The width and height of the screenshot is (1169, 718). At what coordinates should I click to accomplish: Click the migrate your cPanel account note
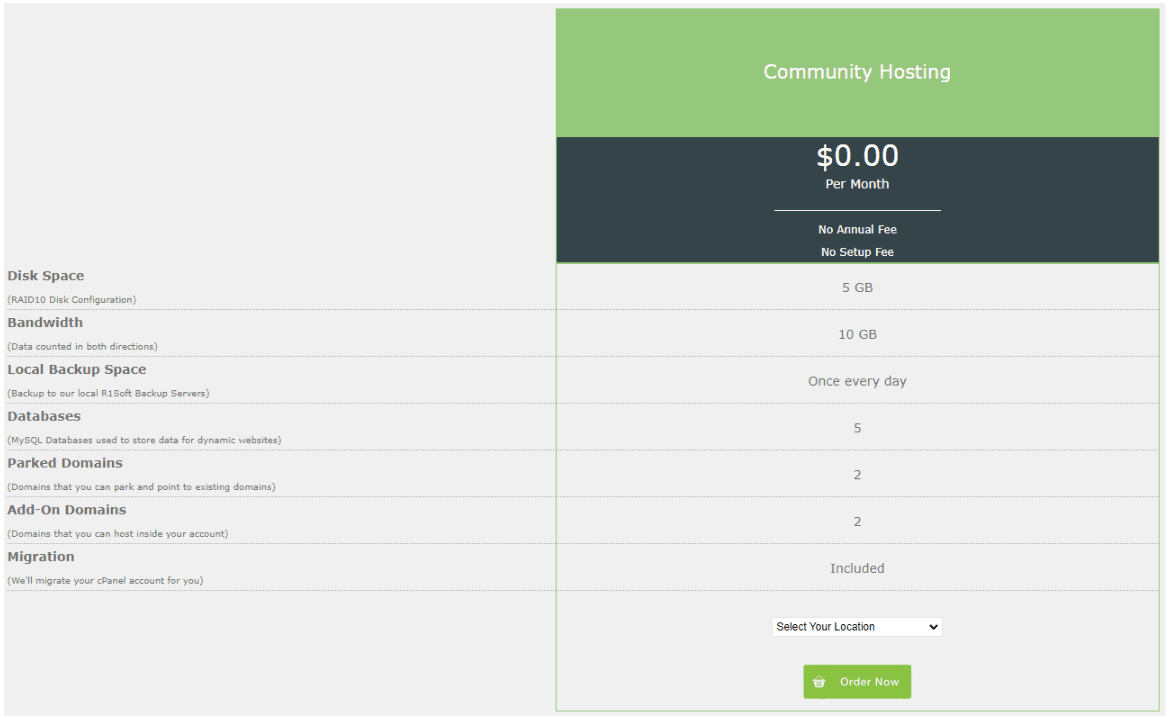105,581
